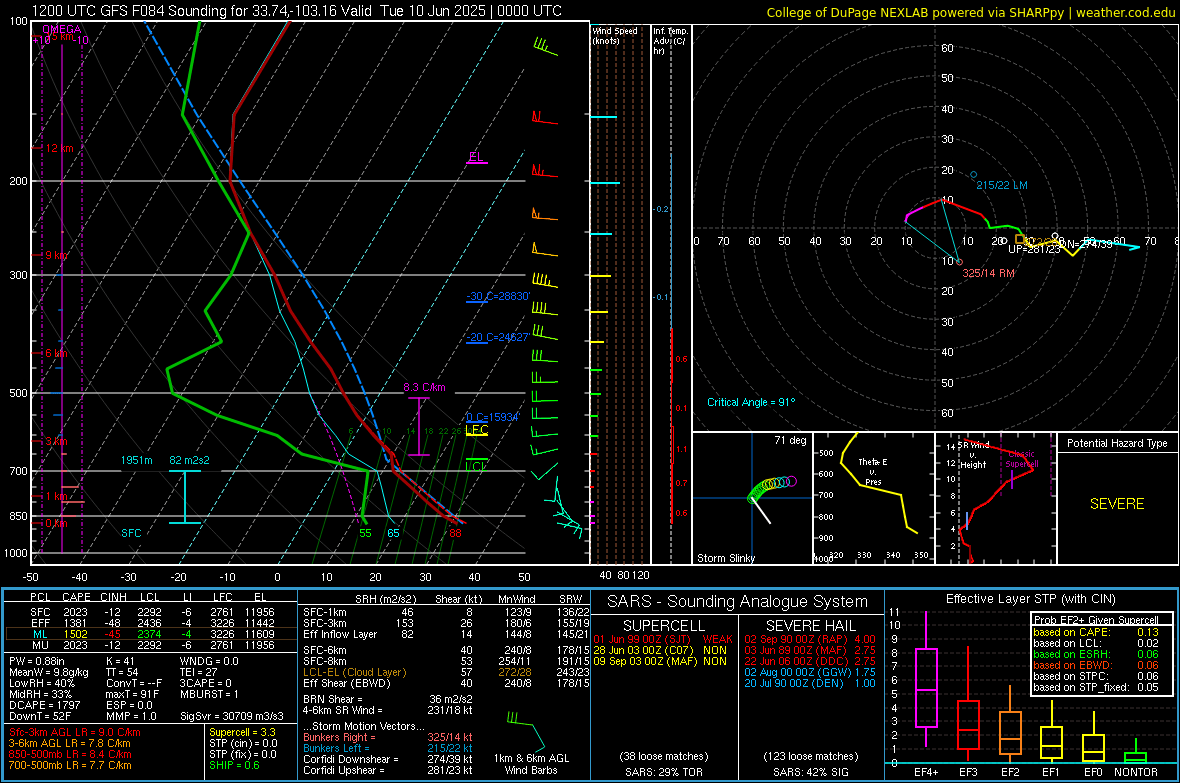Click the green "SHIP = 0.6" value
Screen dimensions: 1180x783
point(233,766)
